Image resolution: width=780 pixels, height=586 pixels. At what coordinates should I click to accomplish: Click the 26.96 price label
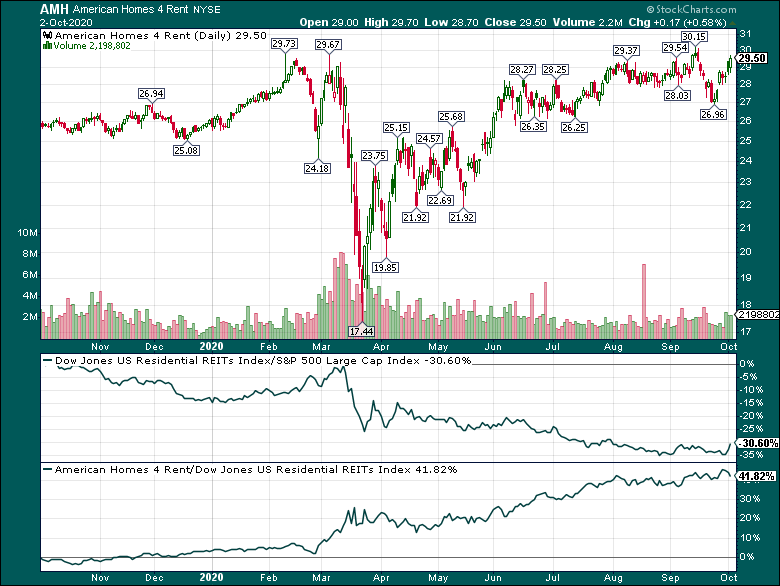pos(713,115)
